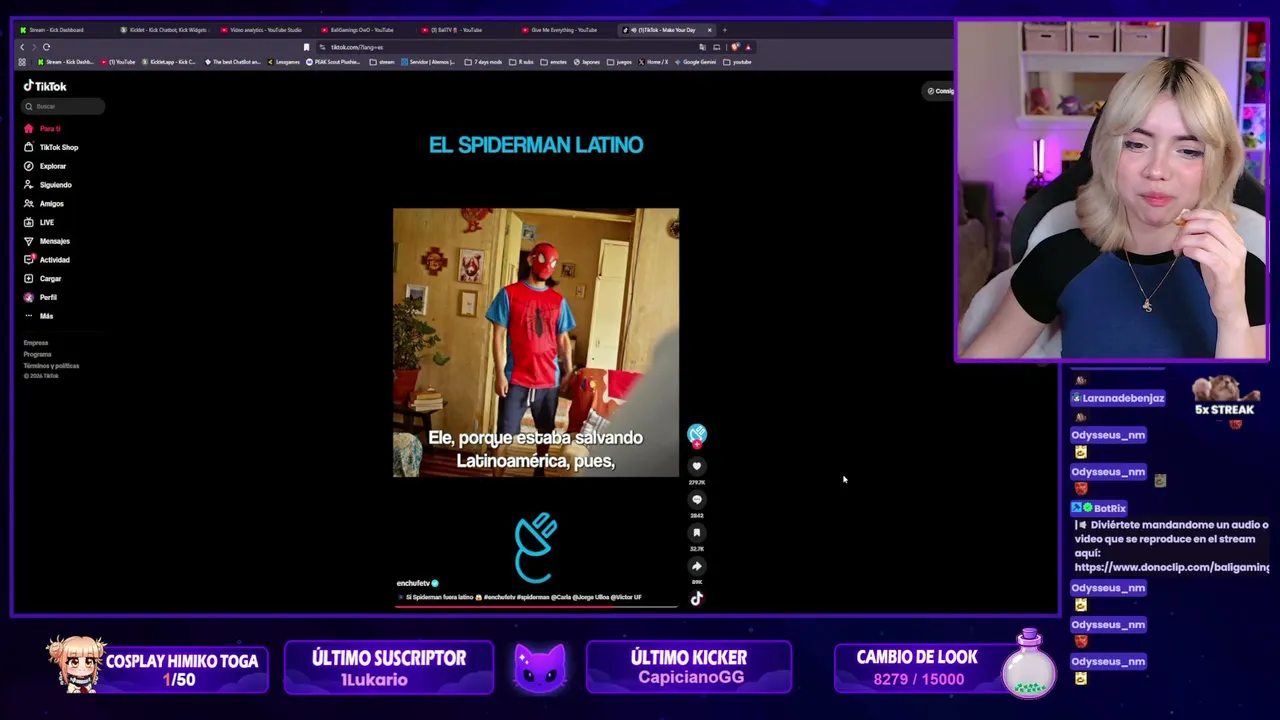The image size is (1280, 720).
Task: Click the Buscar search field
Action: pyautogui.click(x=64, y=106)
